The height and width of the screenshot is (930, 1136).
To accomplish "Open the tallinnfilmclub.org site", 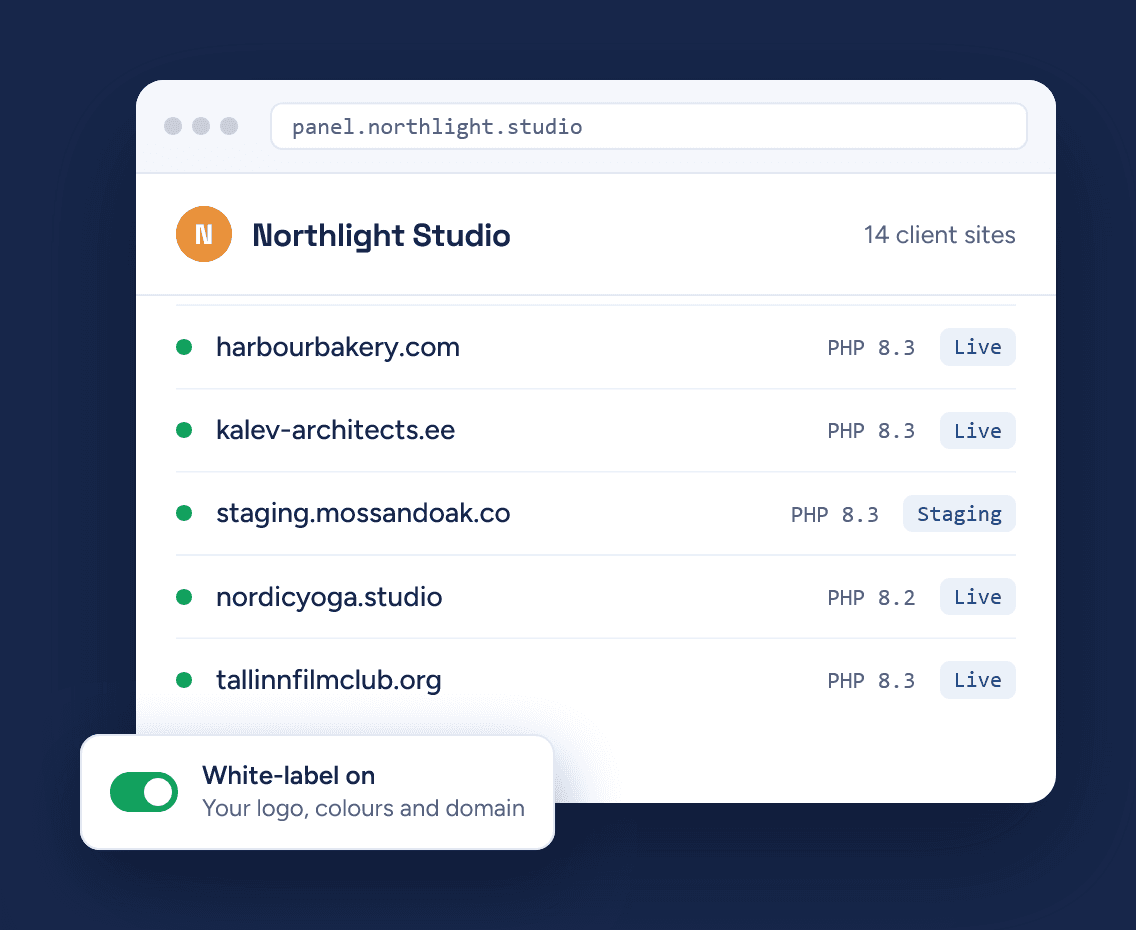I will [x=328, y=680].
